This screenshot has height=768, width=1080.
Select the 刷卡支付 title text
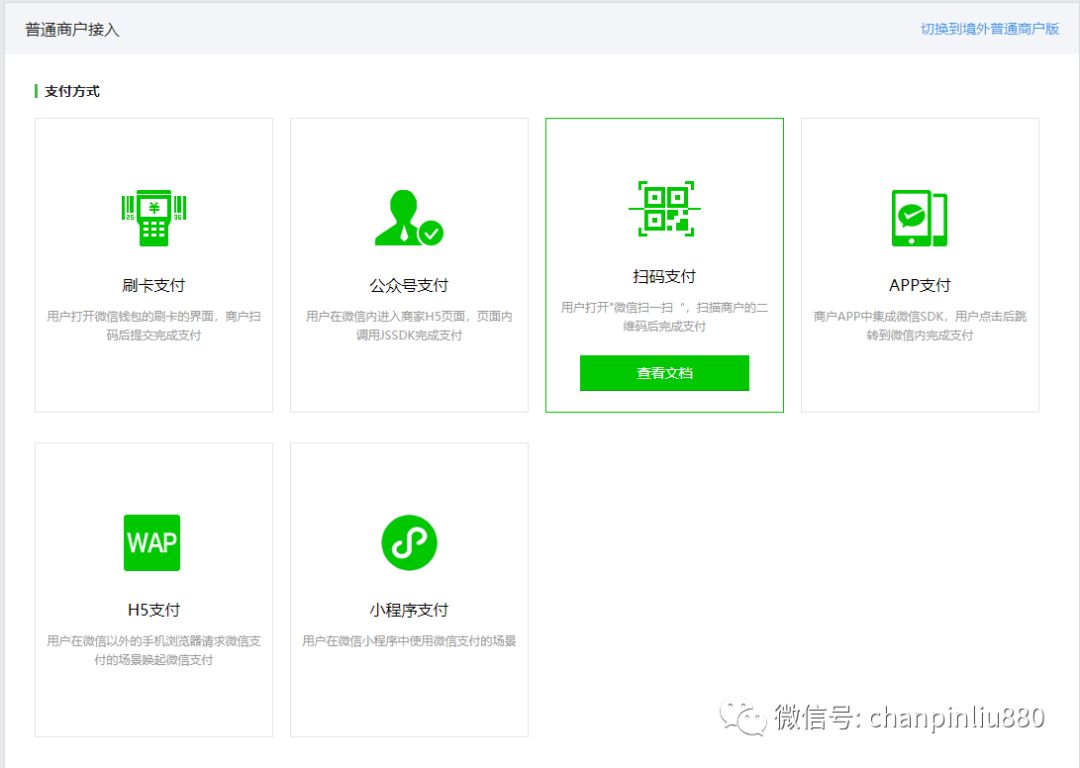pos(154,285)
